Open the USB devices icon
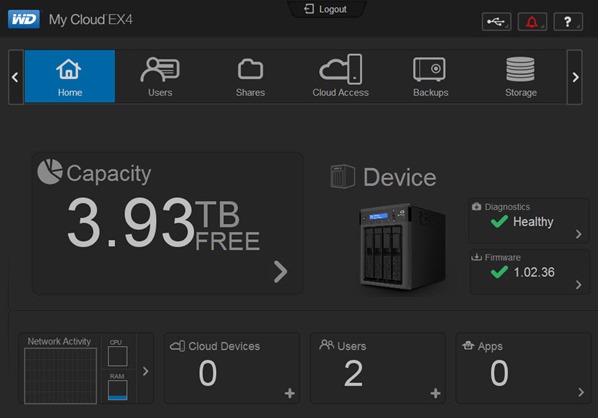The height and width of the screenshot is (418, 598). click(496, 22)
